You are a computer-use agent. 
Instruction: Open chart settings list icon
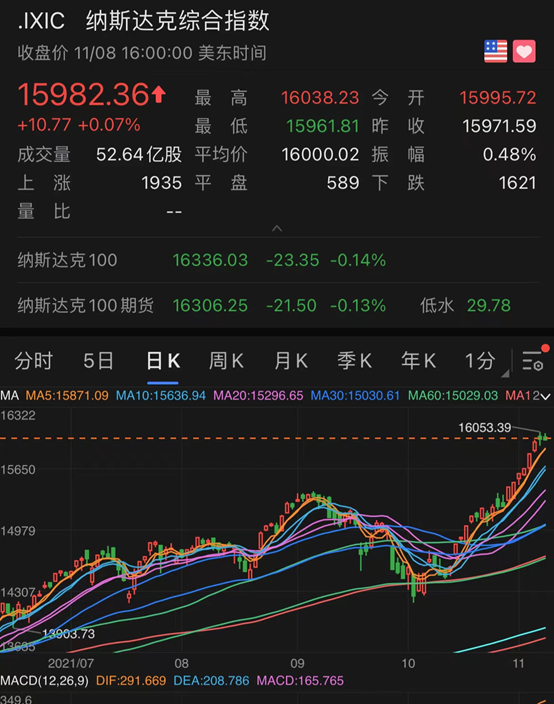533,361
